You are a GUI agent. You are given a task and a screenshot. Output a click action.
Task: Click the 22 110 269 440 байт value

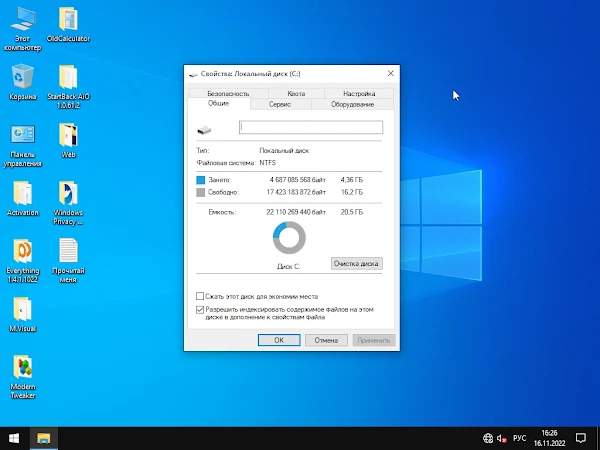tap(296, 212)
